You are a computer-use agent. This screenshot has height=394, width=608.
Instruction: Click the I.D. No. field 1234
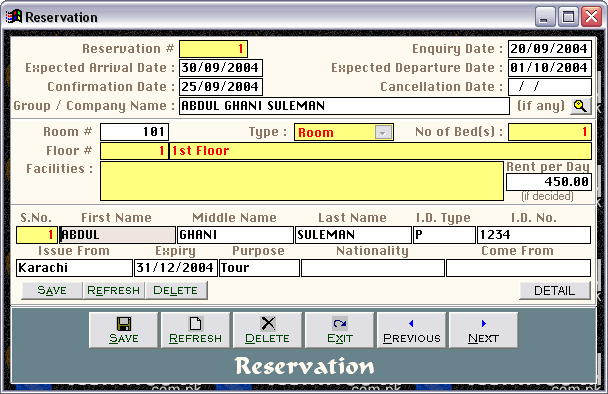click(x=534, y=235)
